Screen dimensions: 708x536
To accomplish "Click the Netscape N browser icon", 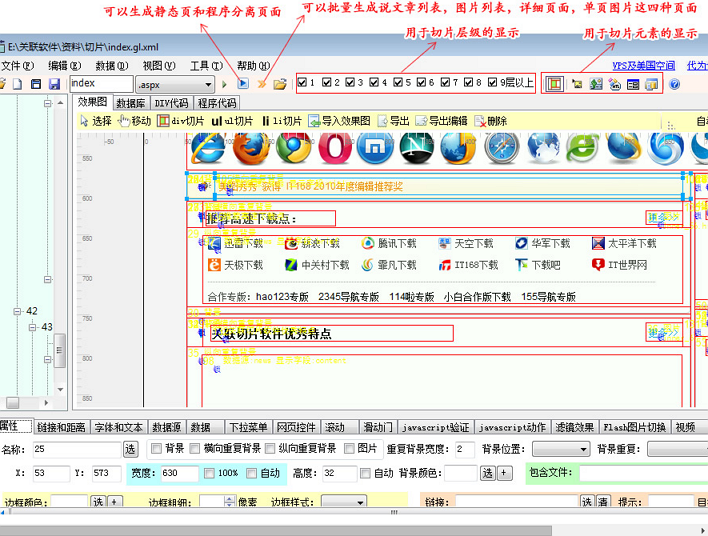I will click(x=416, y=147).
